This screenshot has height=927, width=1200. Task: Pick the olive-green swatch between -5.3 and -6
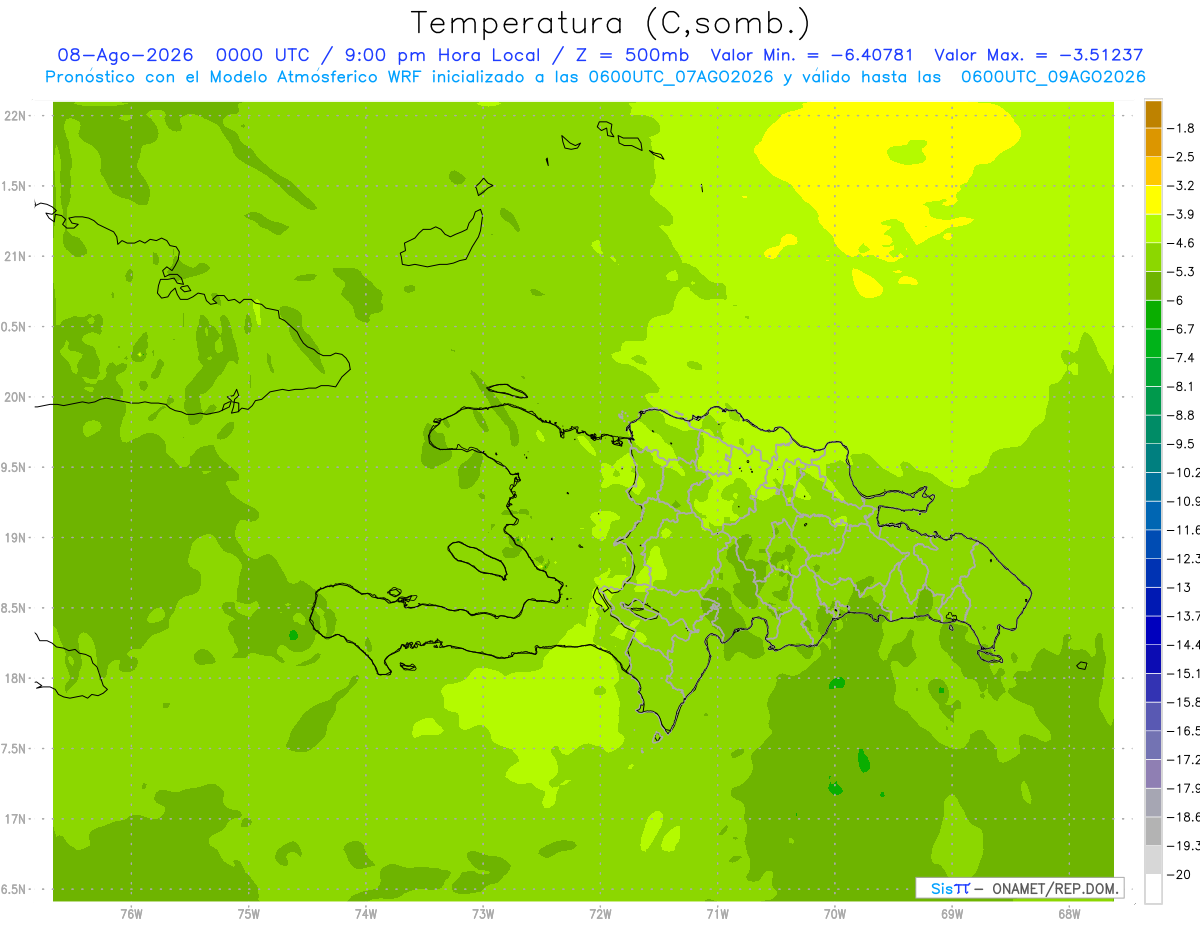coord(1154,286)
